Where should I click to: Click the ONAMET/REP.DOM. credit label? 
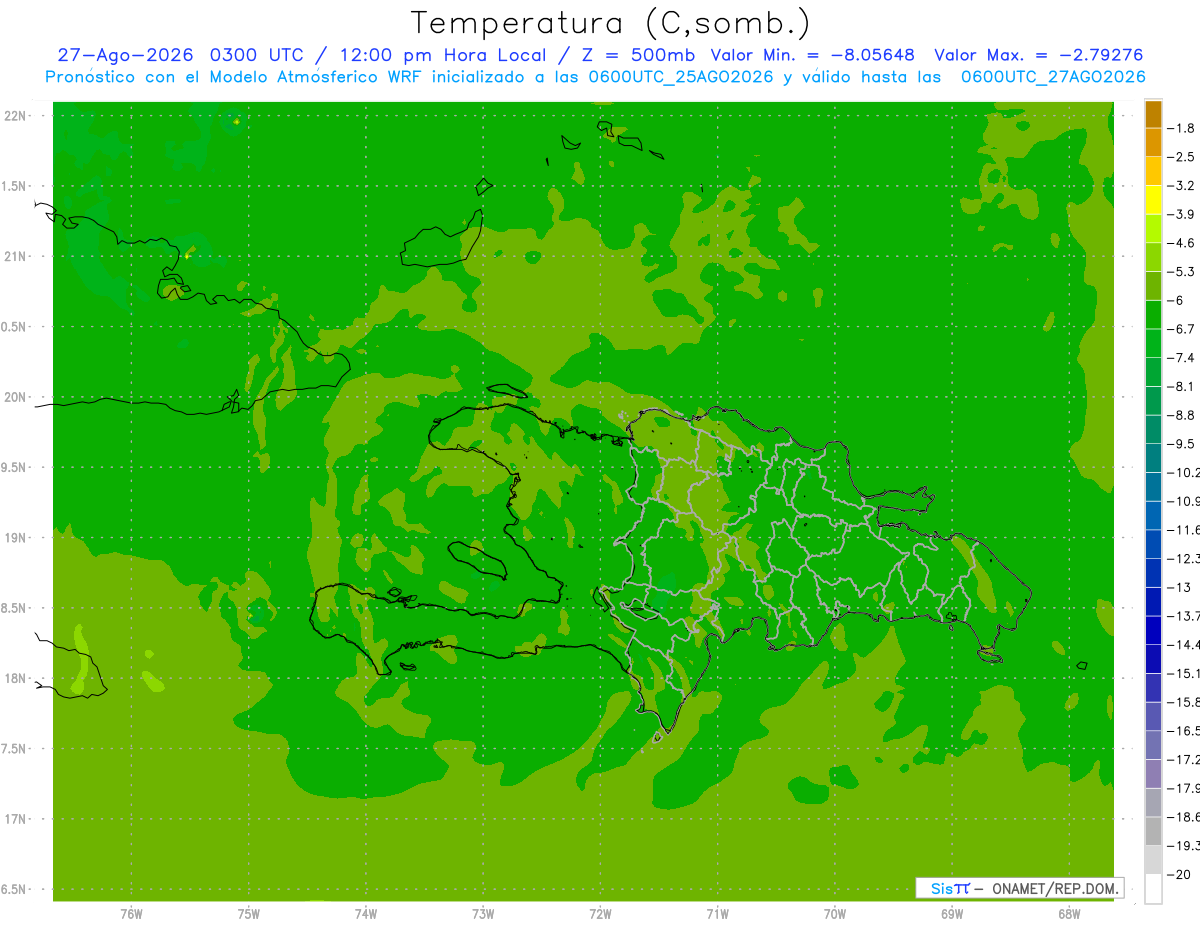[1055, 888]
